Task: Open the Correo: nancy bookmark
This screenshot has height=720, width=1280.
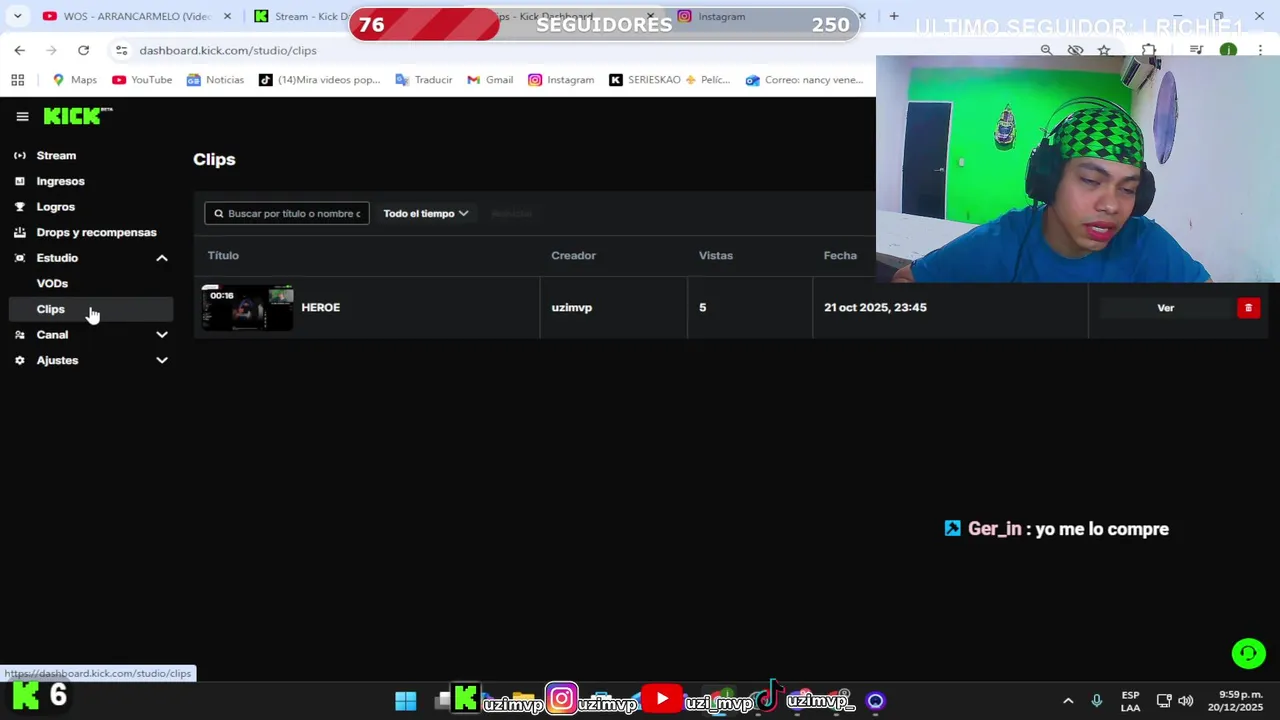Action: tap(805, 80)
